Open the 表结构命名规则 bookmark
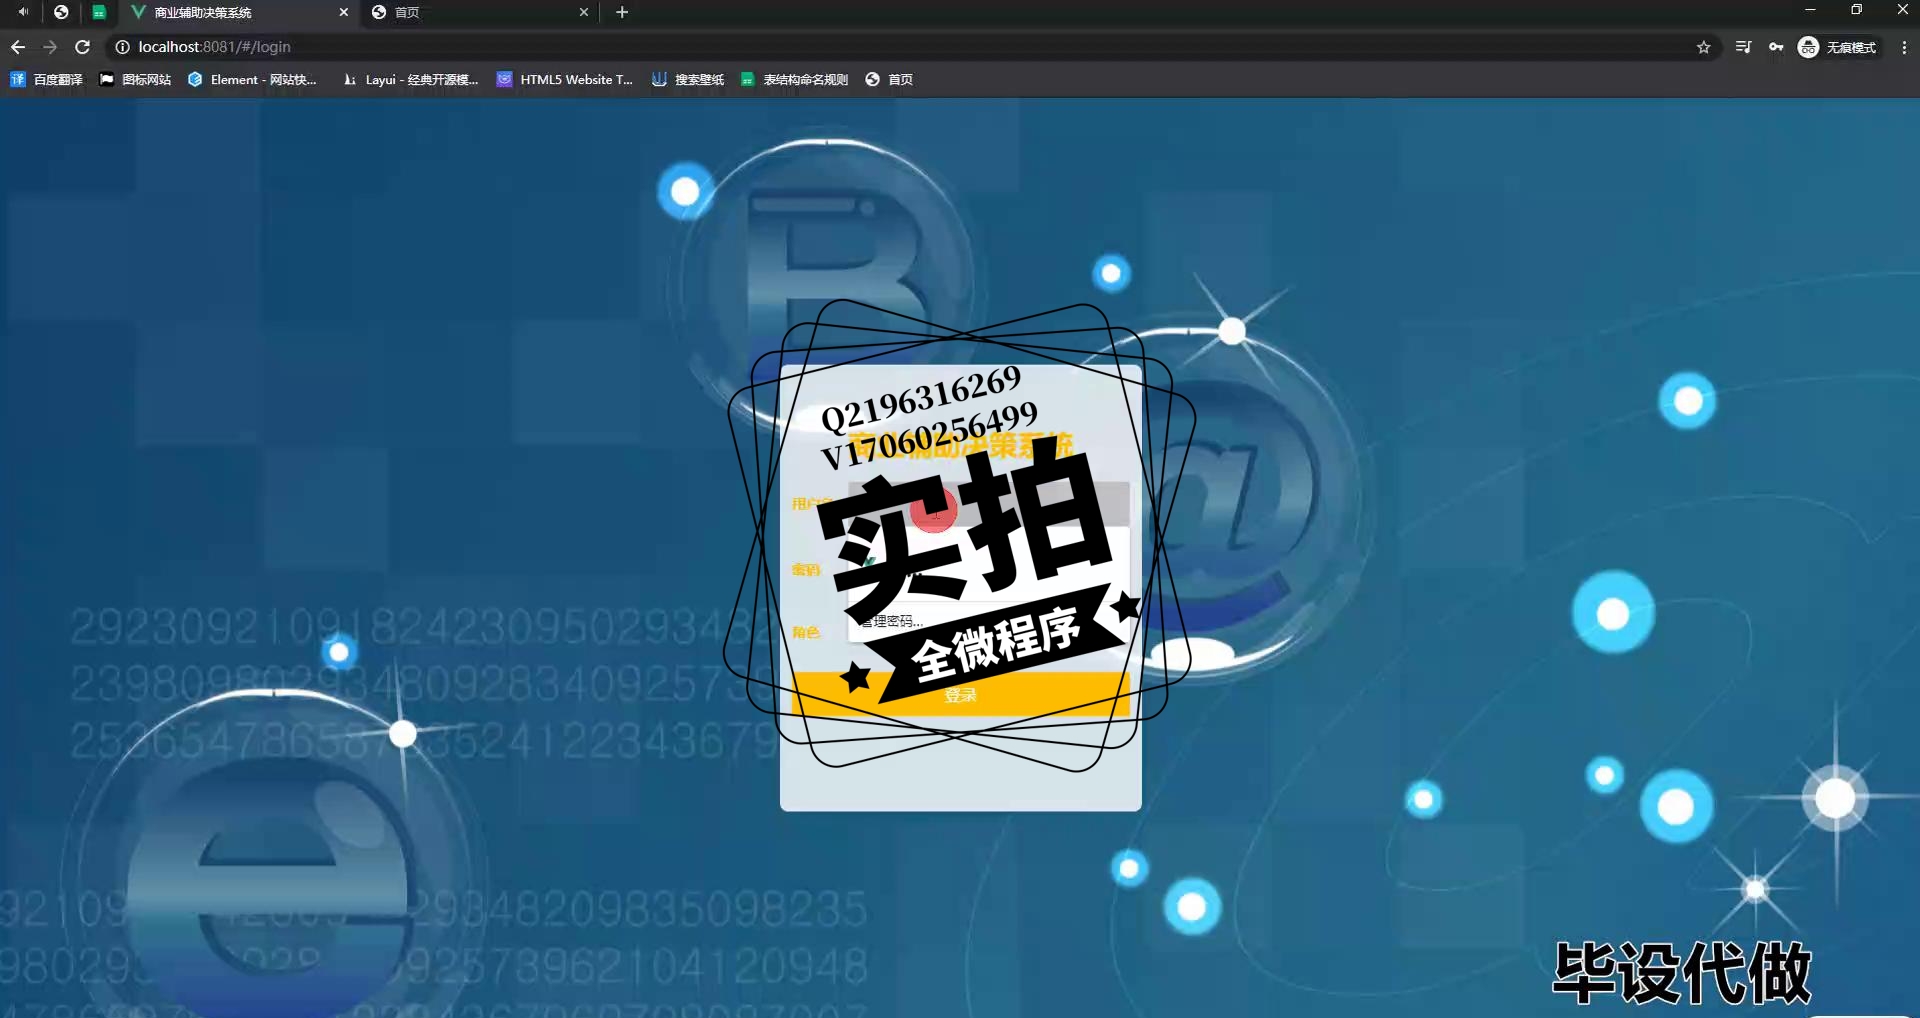 tap(794, 79)
